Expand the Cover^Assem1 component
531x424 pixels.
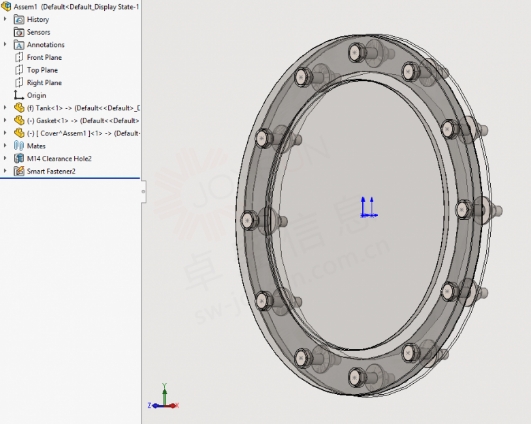[5, 133]
